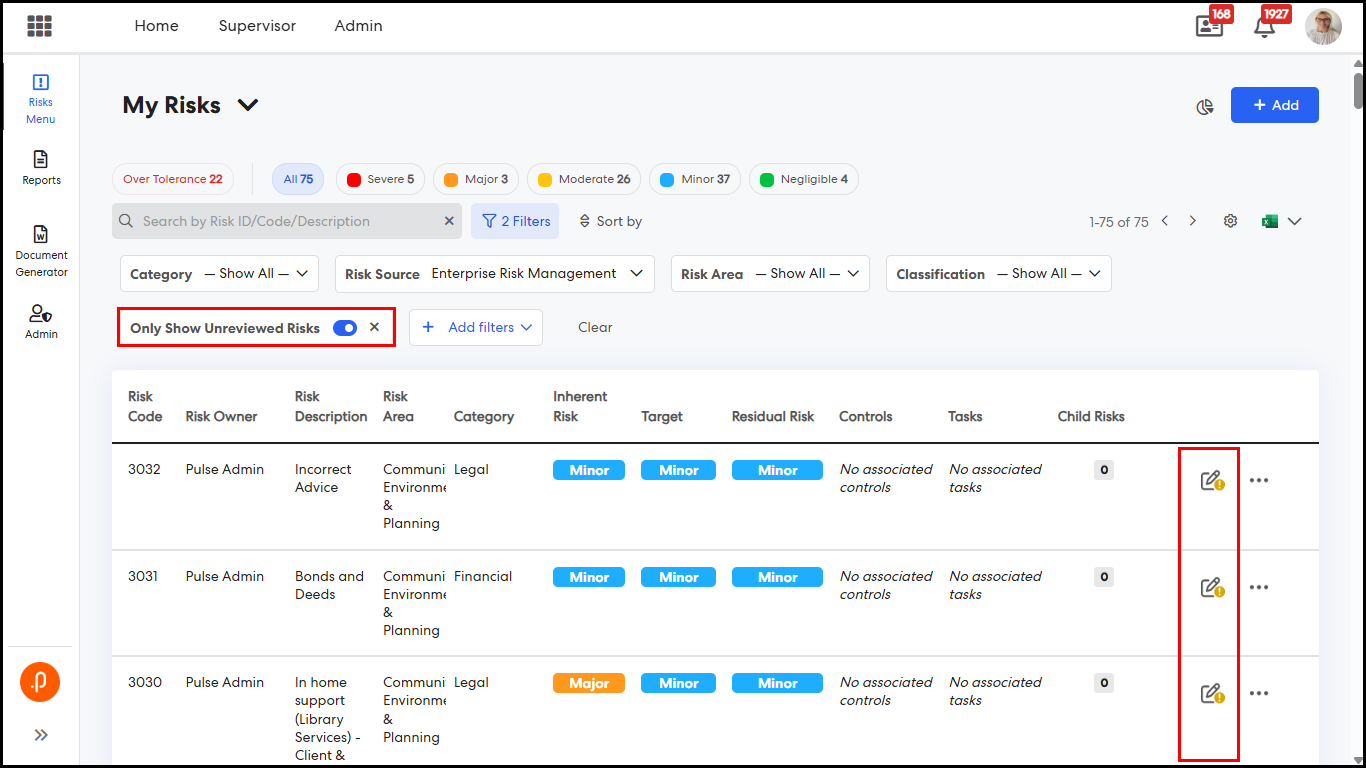Filter by Over Tolerance chip

click(172, 180)
